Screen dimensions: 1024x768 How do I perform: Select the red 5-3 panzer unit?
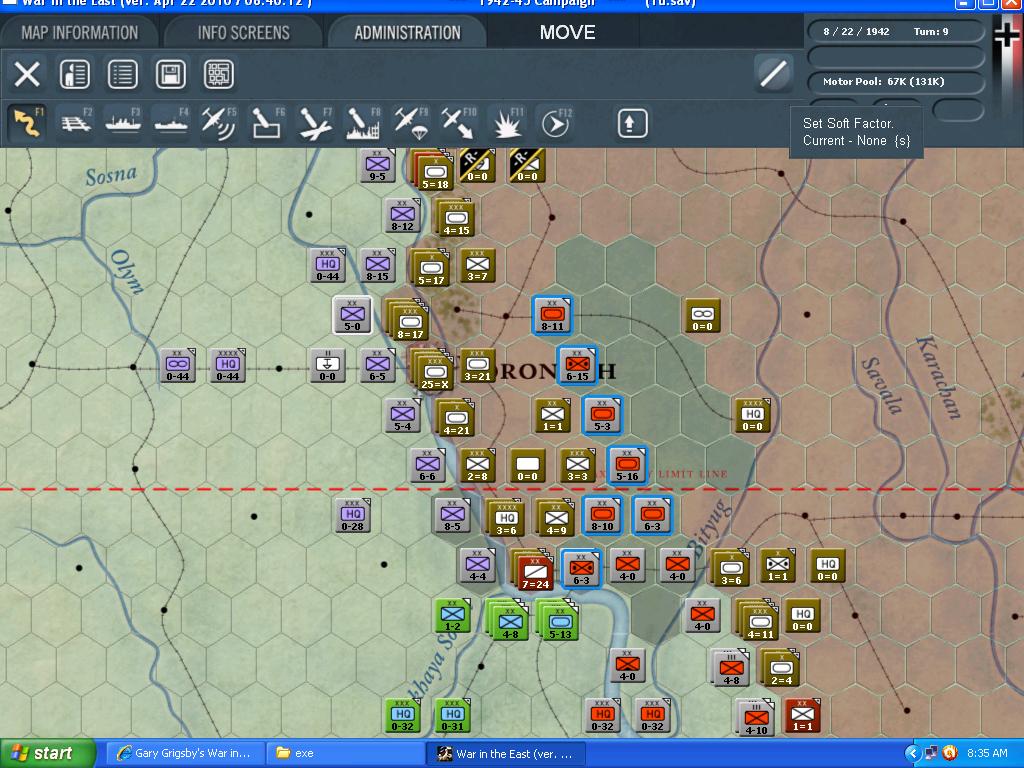(x=602, y=415)
